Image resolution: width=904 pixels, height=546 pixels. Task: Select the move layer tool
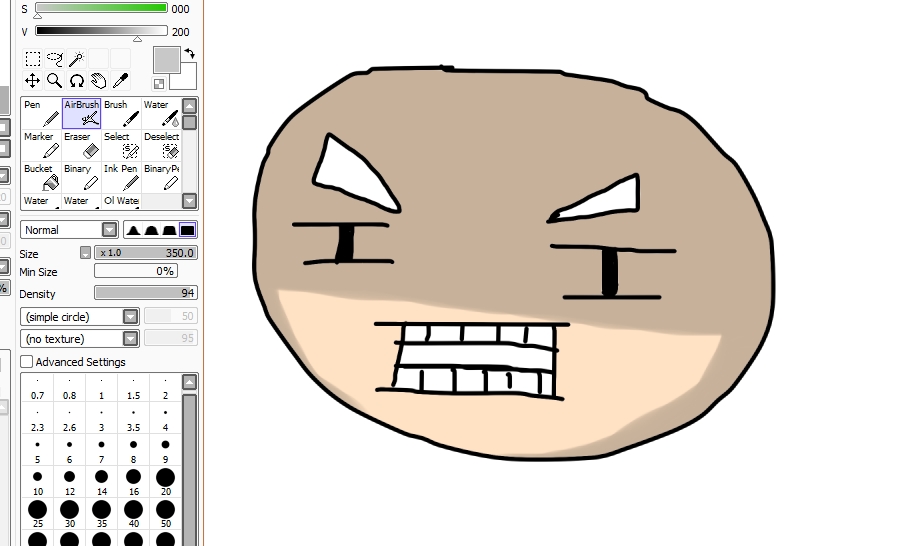33,81
